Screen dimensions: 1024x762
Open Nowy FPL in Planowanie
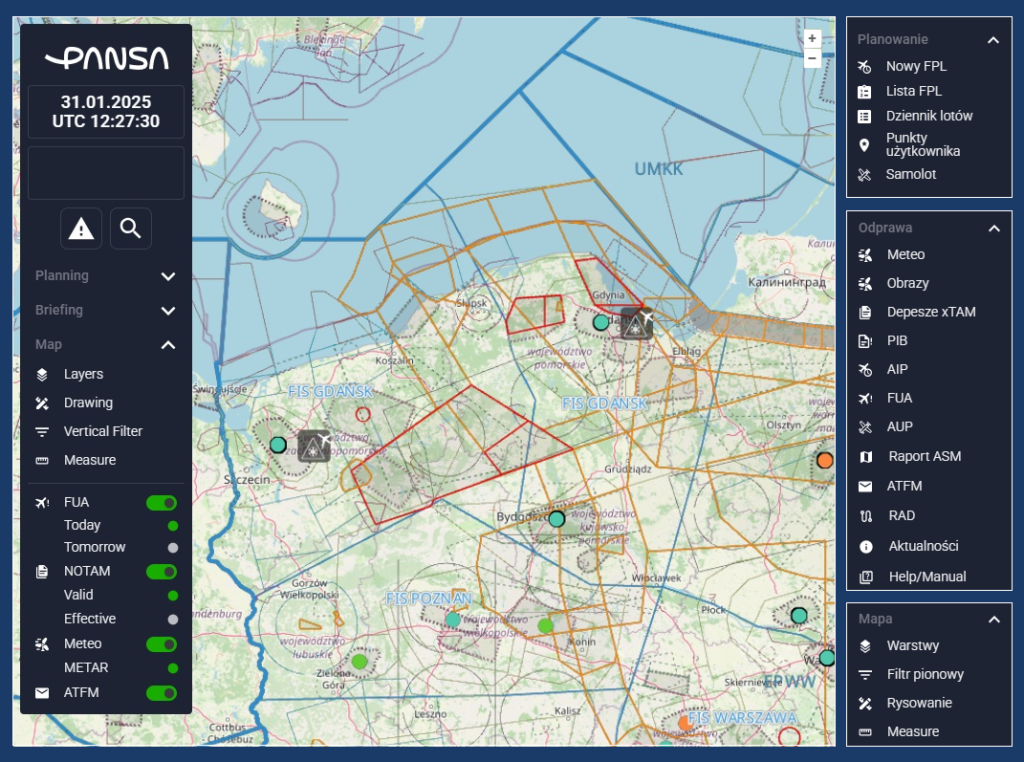[916, 67]
